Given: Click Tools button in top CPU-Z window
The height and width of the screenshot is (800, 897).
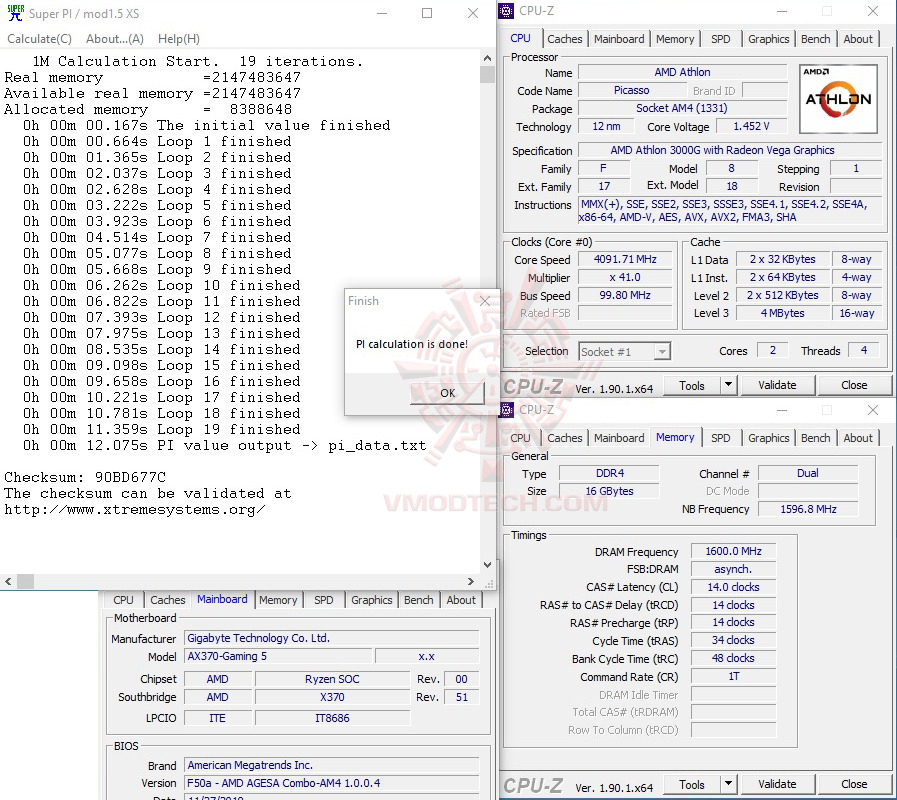Looking at the screenshot, I should click(692, 386).
